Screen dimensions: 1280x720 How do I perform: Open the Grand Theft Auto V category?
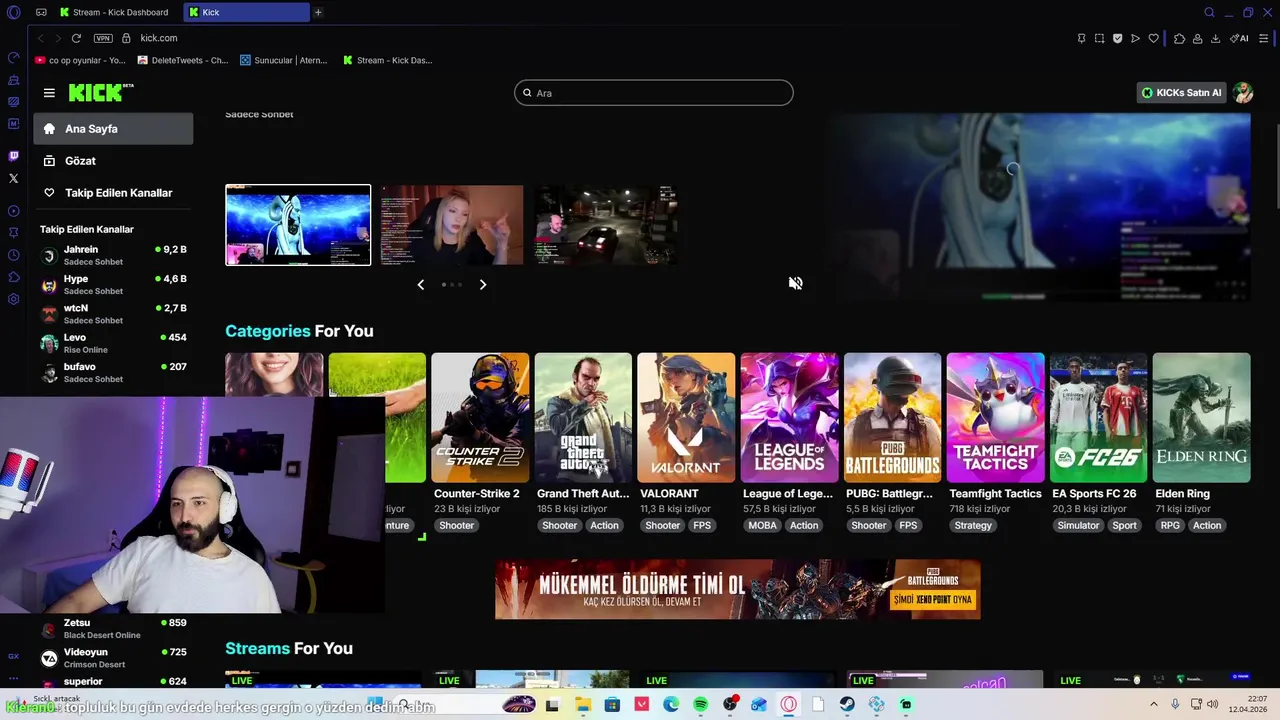pyautogui.click(x=583, y=418)
